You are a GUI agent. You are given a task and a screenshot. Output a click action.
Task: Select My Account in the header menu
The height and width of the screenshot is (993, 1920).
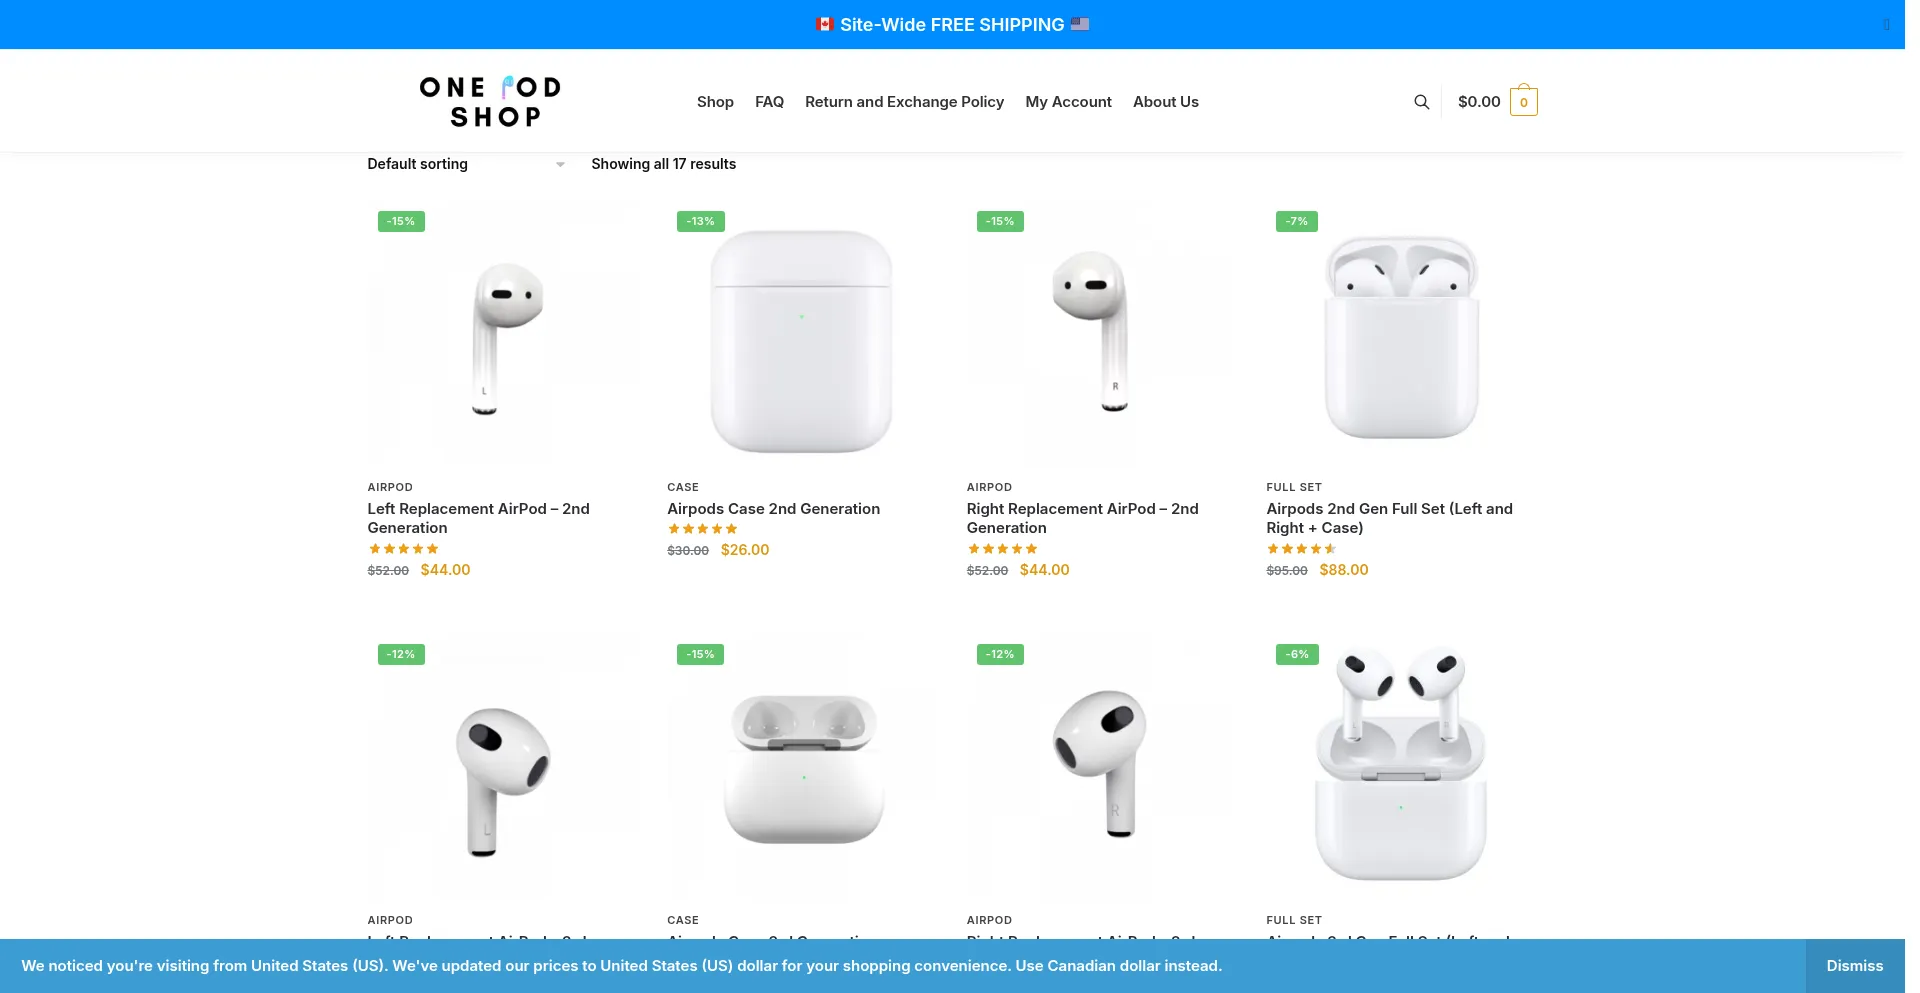point(1068,101)
